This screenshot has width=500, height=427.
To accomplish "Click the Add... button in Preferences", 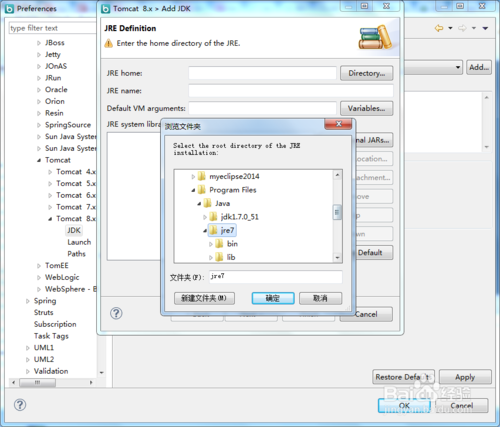I will (x=479, y=67).
